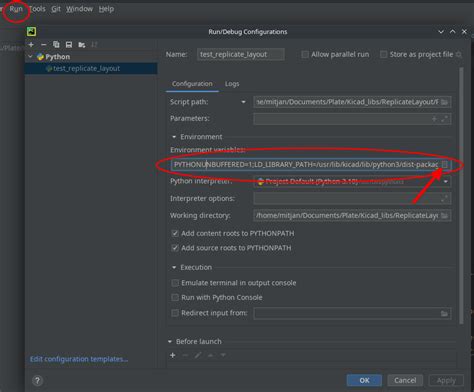The width and height of the screenshot is (474, 392).
Task: Collapse the Python tree node
Action: pos(31,57)
